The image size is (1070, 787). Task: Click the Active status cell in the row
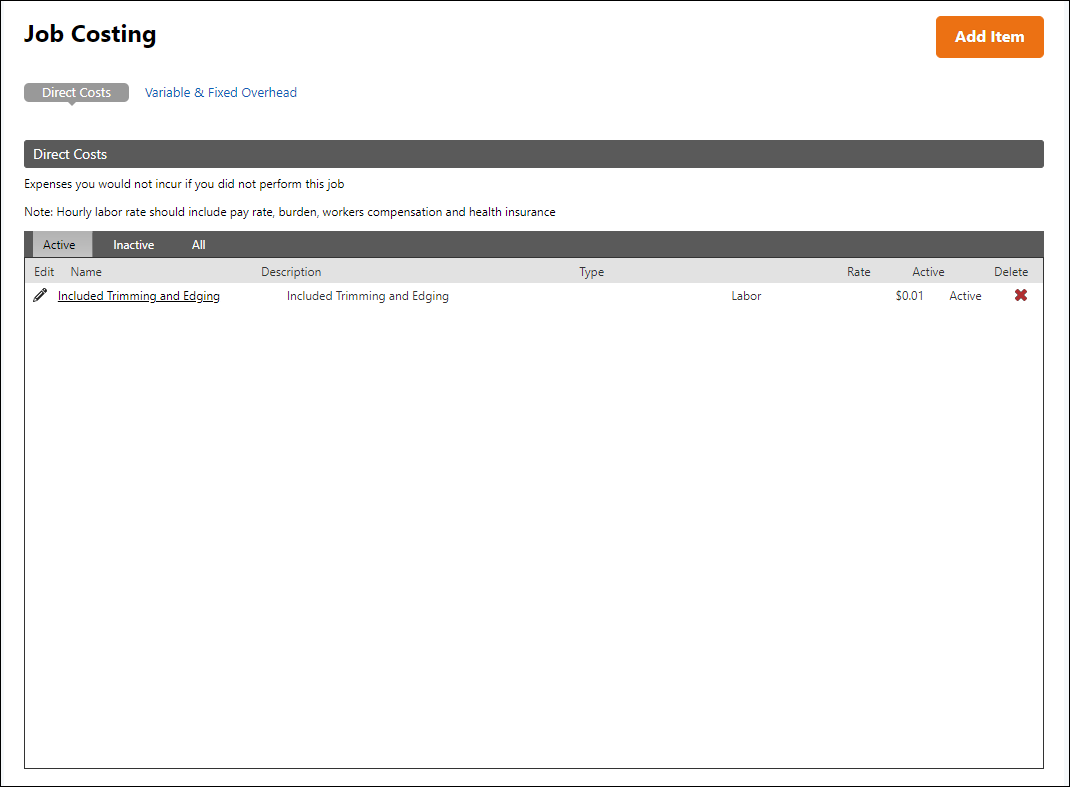coord(965,296)
